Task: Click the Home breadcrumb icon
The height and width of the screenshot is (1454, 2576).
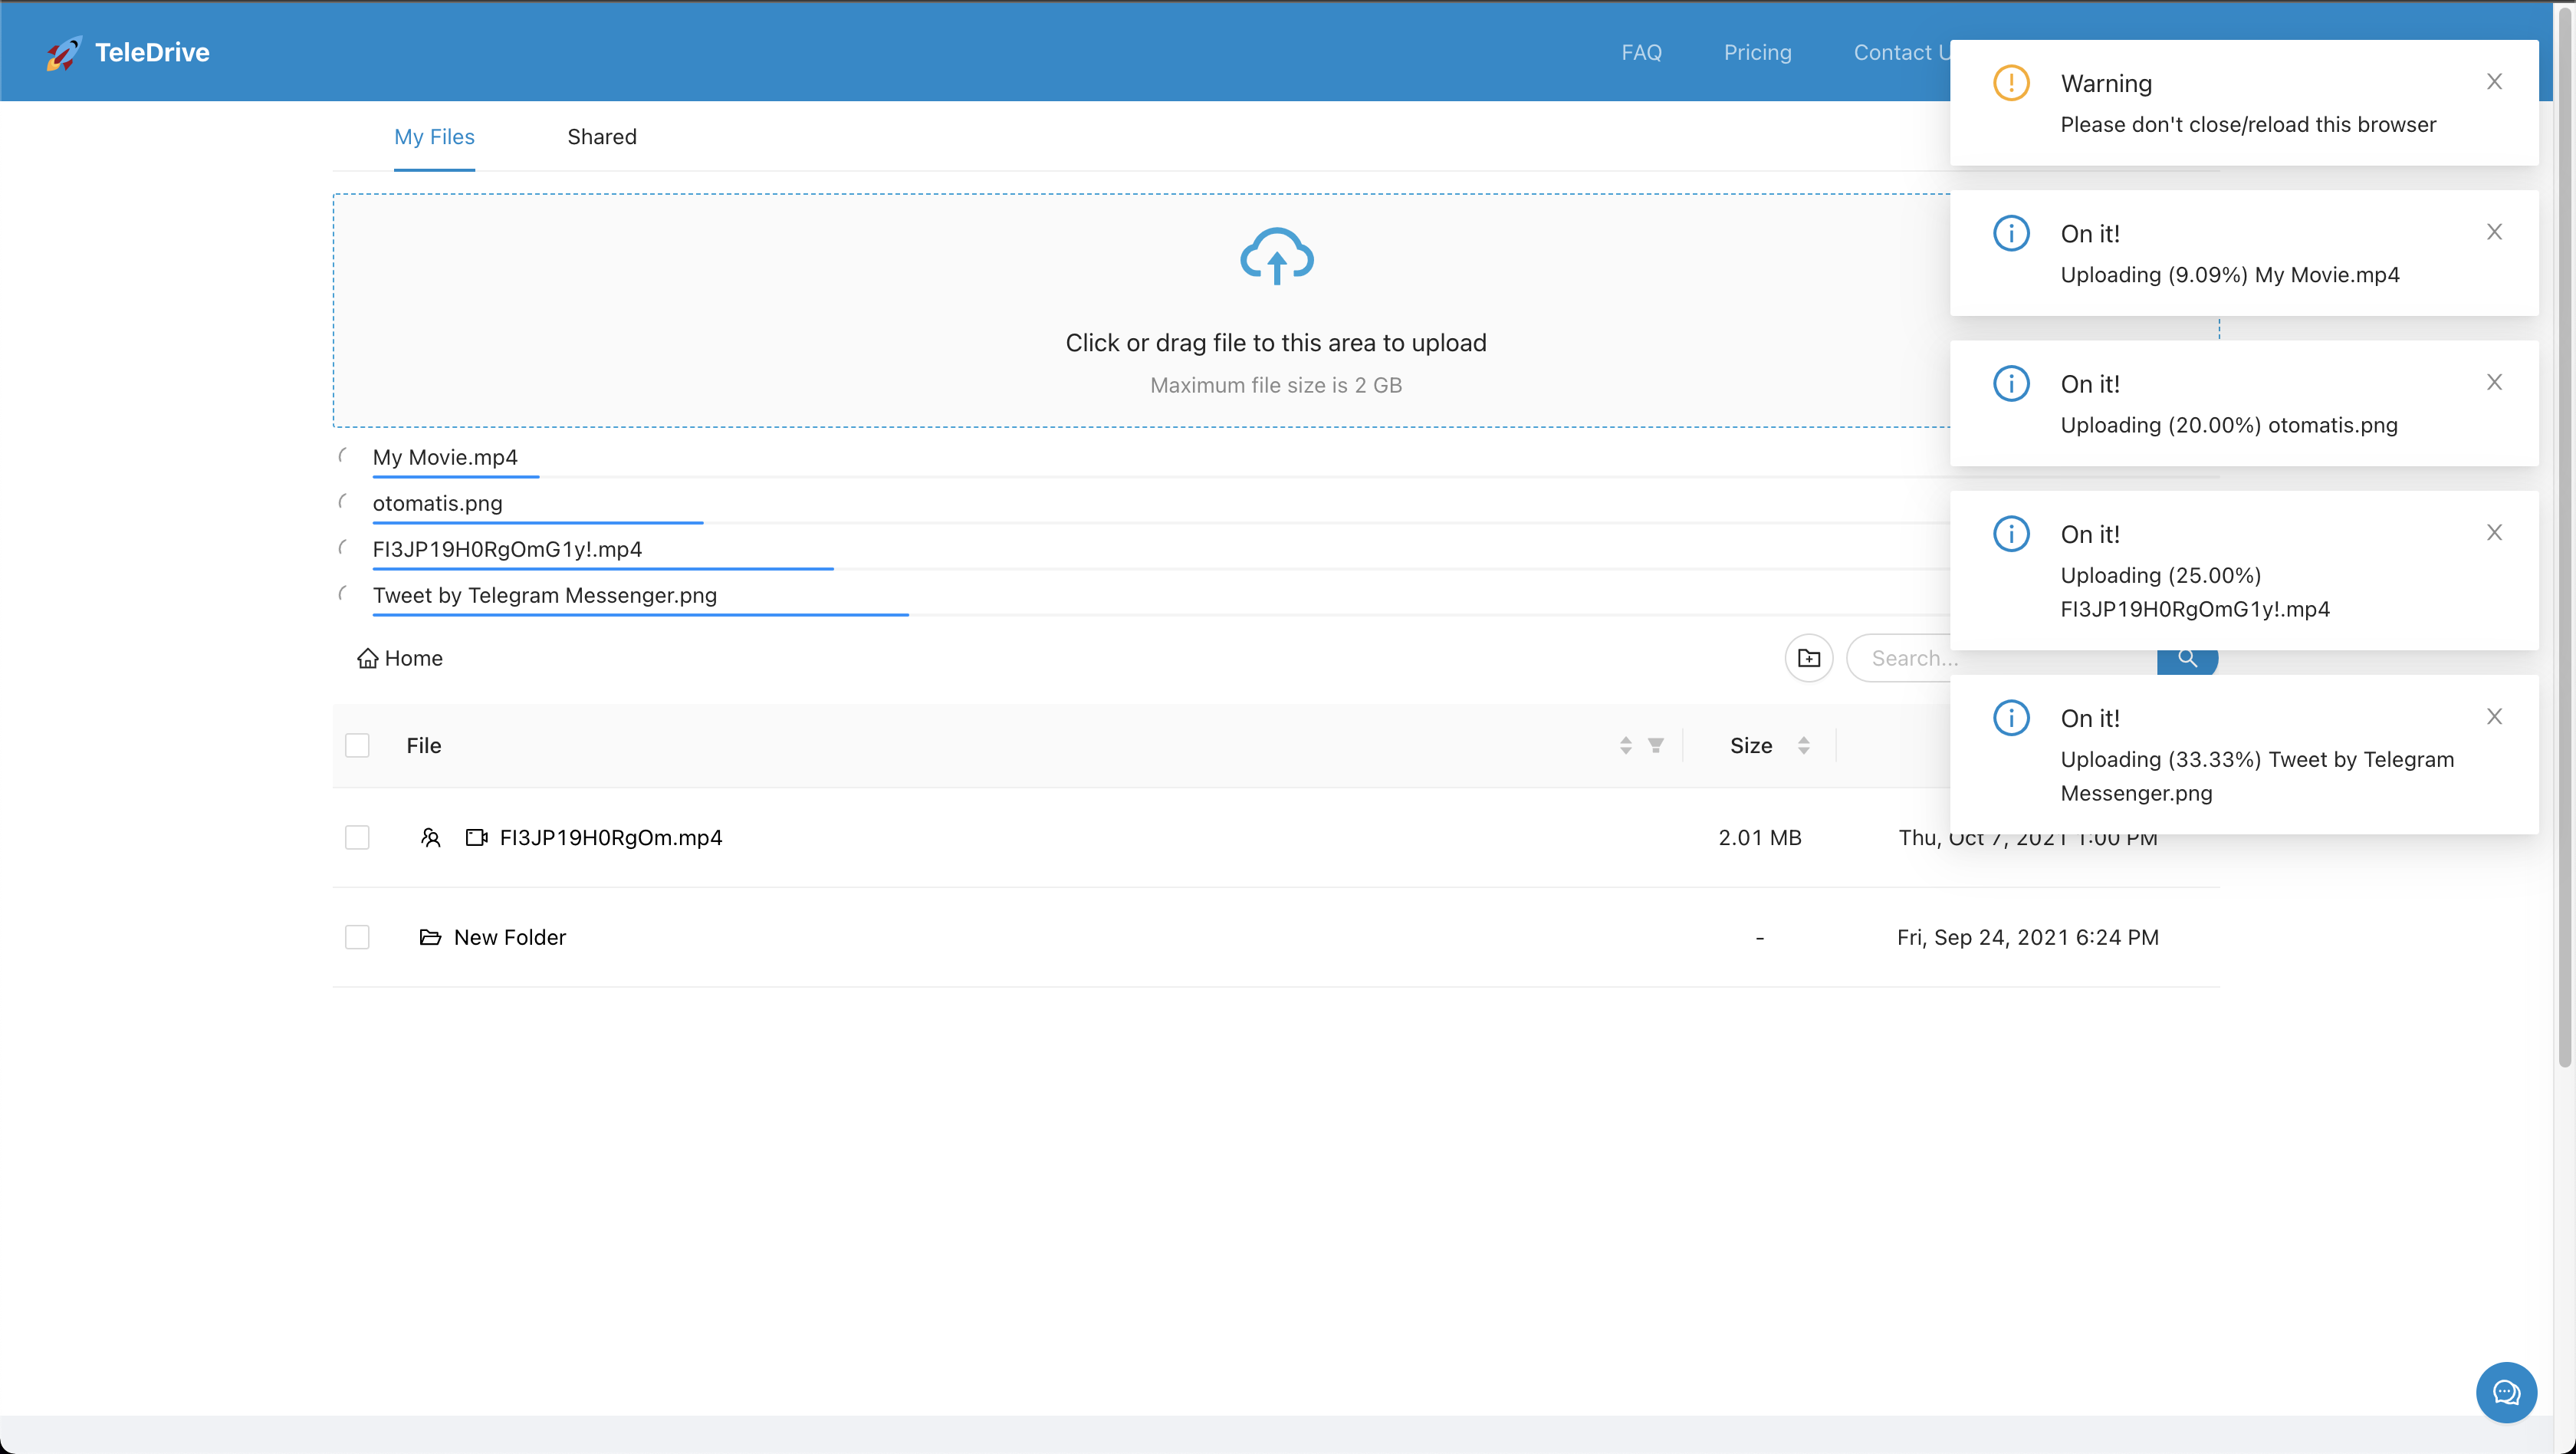Action: [x=367, y=658]
